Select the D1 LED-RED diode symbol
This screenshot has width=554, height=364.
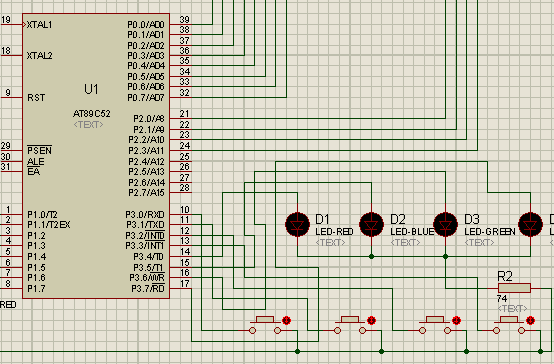coord(297,224)
